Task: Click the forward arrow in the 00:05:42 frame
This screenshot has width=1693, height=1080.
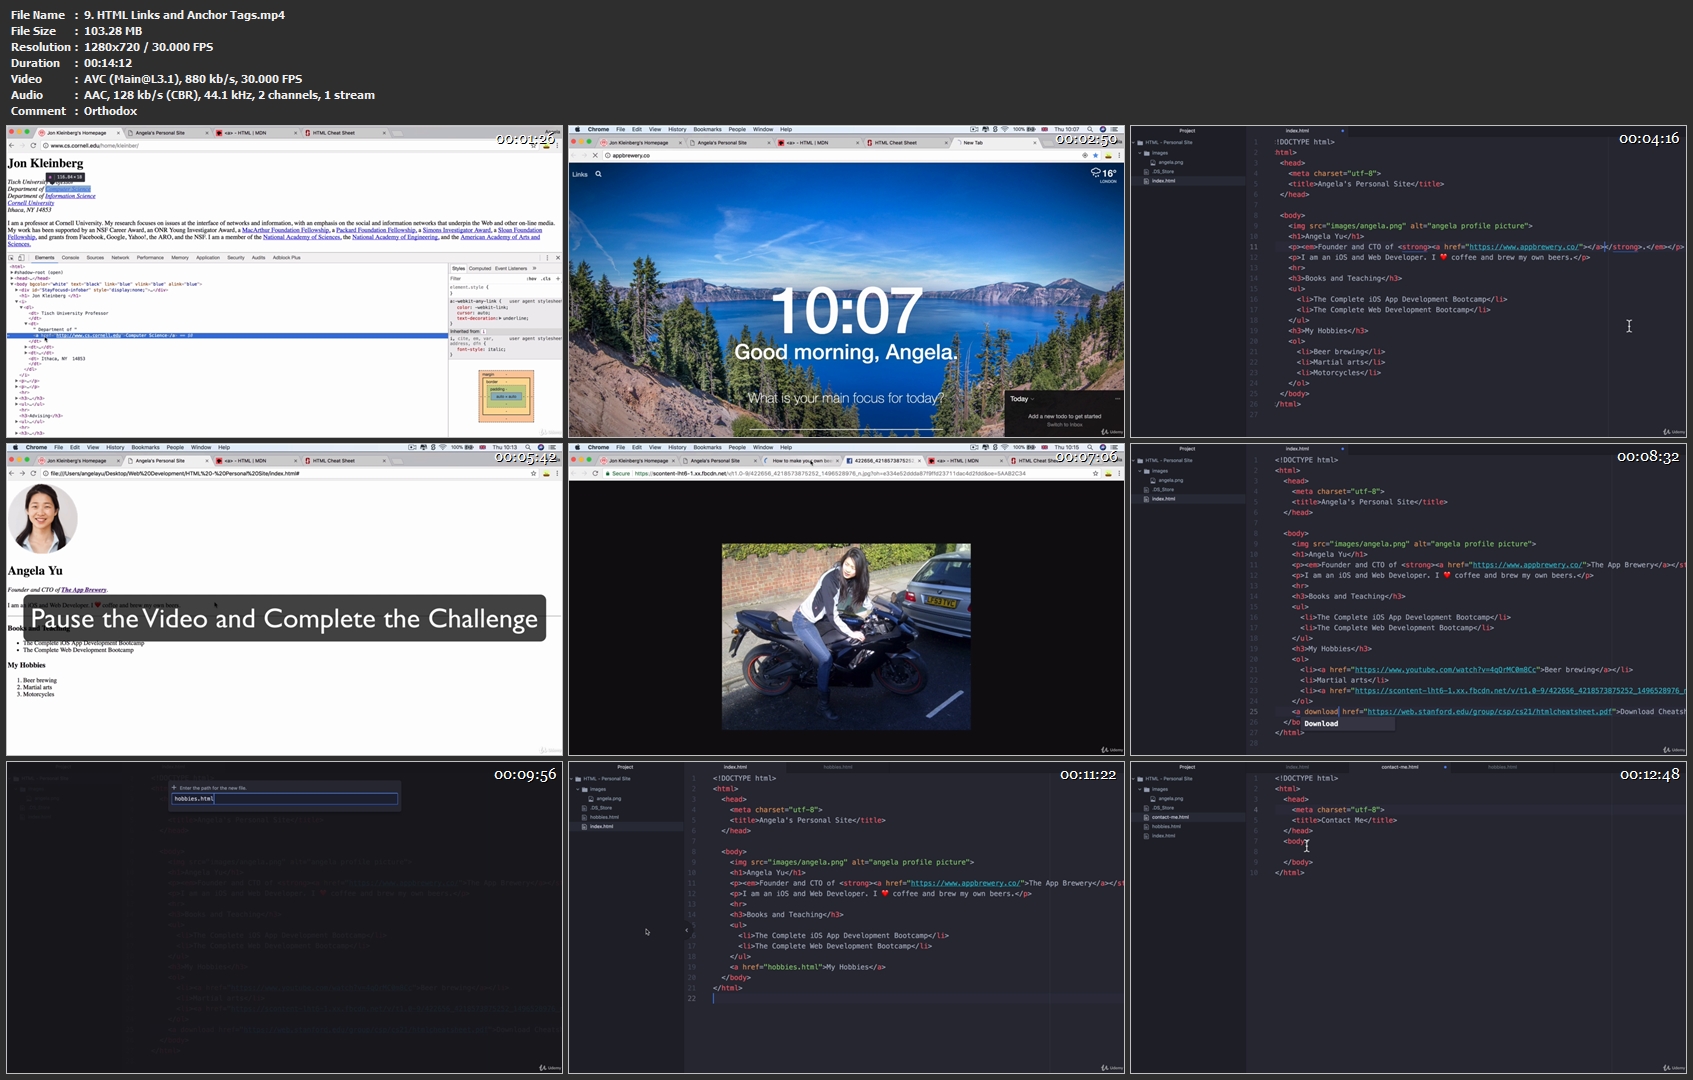Action: [23, 473]
